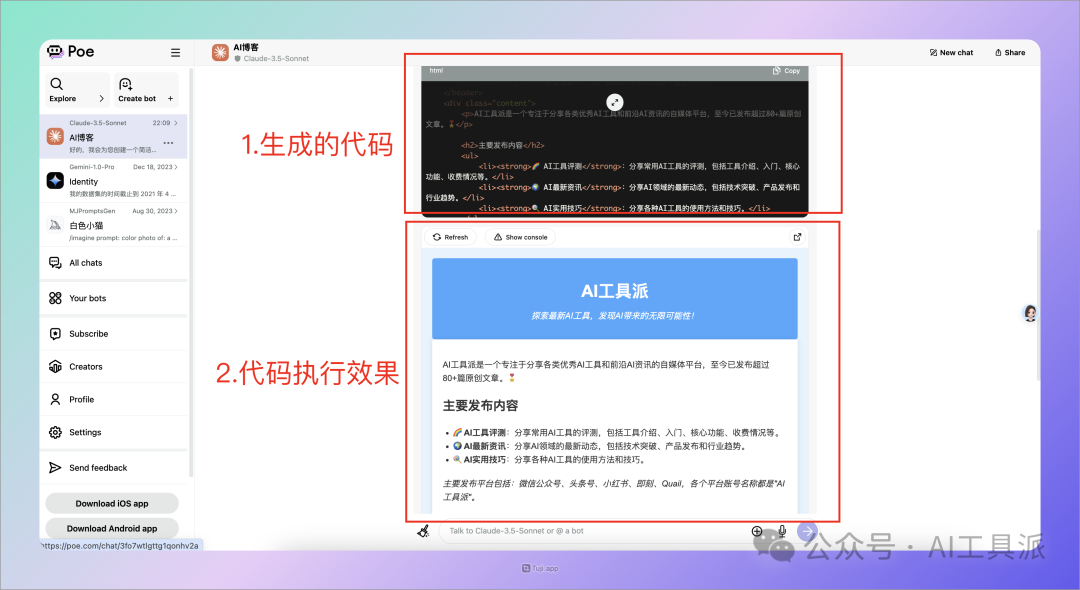Open the Creators page
Screen dimensions: 1080x590
point(114,367)
